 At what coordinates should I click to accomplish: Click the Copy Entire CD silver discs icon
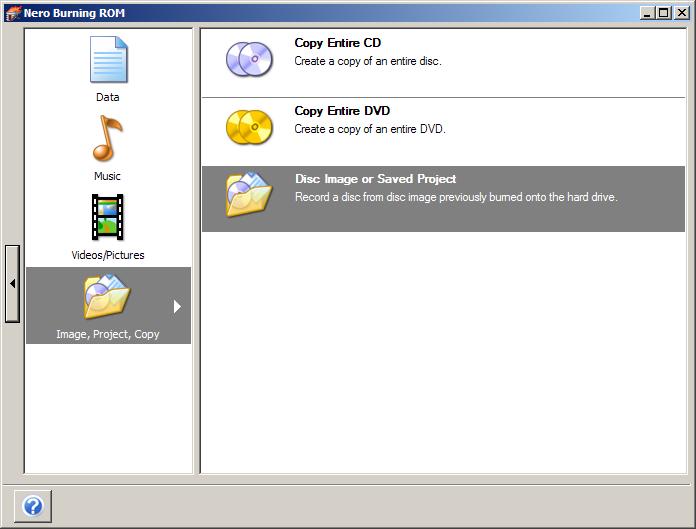pos(249,59)
